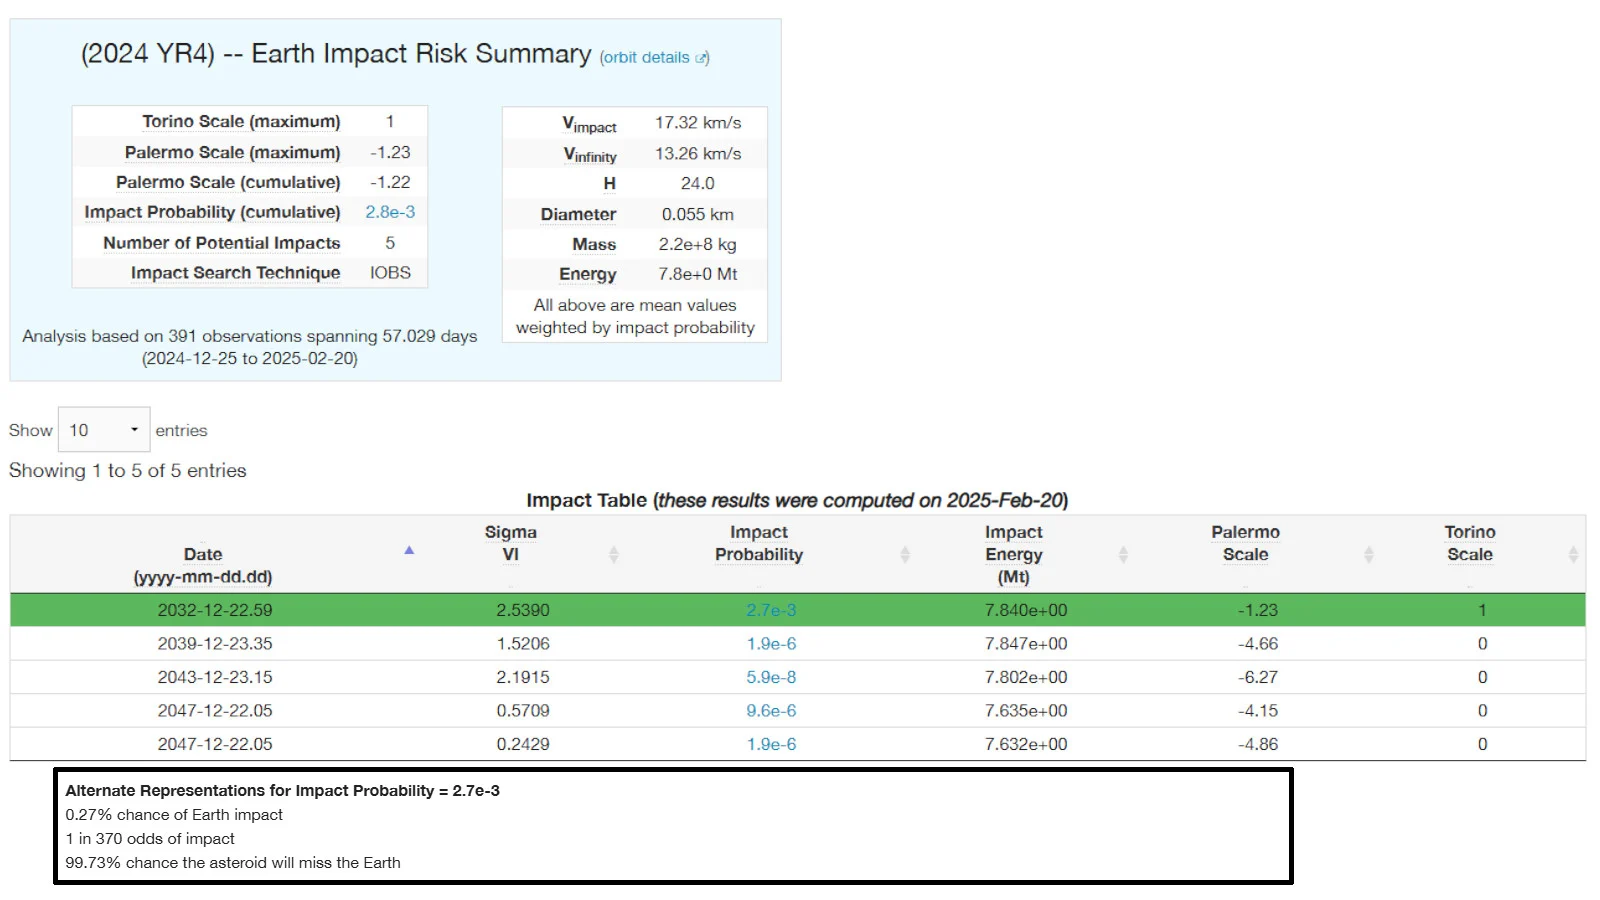Screen dimensions: 1600x900
Task: Click the Palermo Scale value -4.15
Action: pyautogui.click(x=1258, y=711)
